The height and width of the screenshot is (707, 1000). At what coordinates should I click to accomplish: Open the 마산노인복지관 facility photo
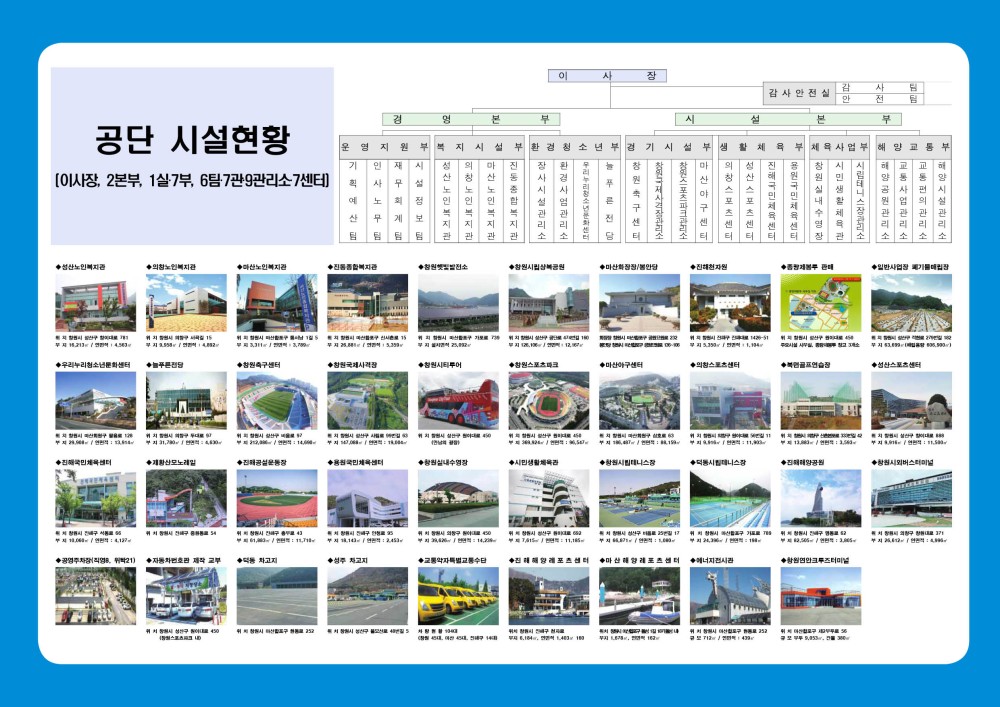[277, 302]
